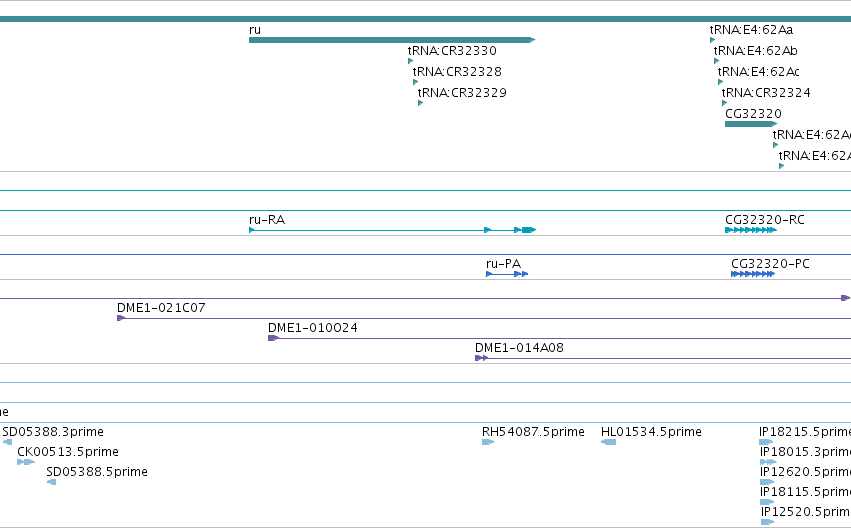Select the HL01534.5prime EST feature
Viewport: 851px width, 528px height.
click(608, 442)
